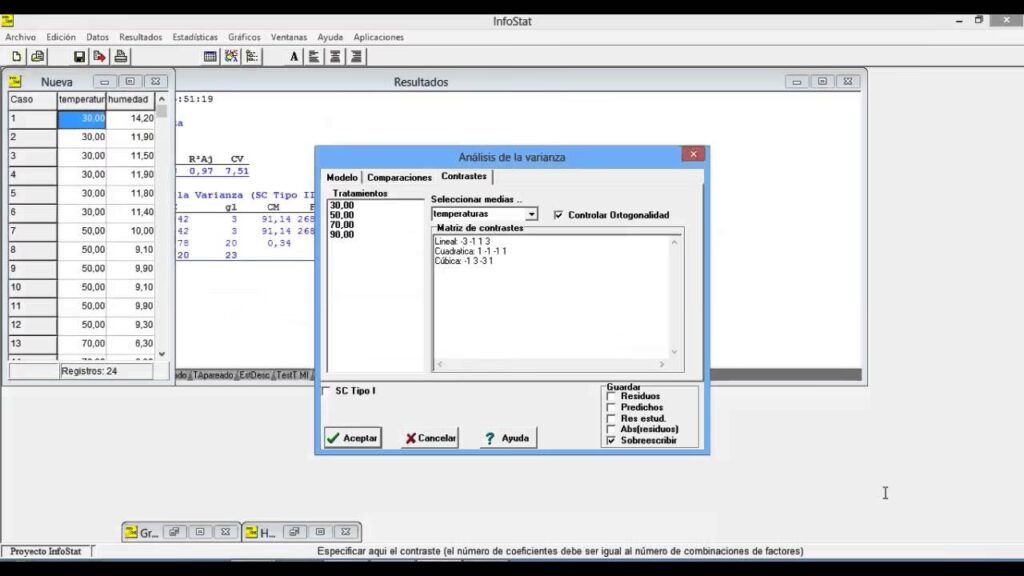
Task: Check the Residuos save option
Action: 611,397
